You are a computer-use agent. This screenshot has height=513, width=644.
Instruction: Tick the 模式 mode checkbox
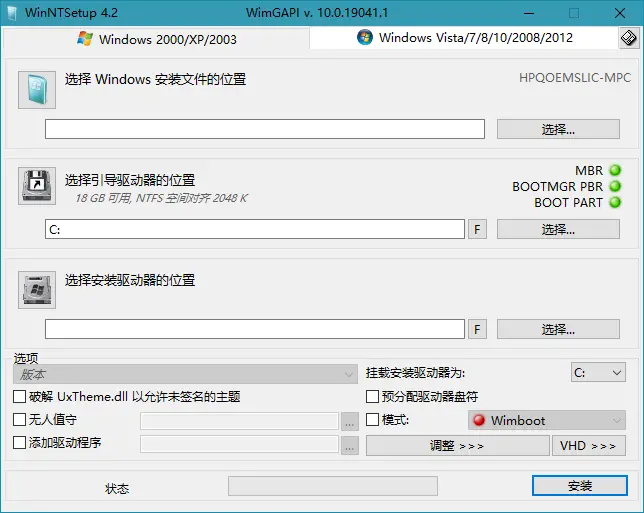pos(372,420)
